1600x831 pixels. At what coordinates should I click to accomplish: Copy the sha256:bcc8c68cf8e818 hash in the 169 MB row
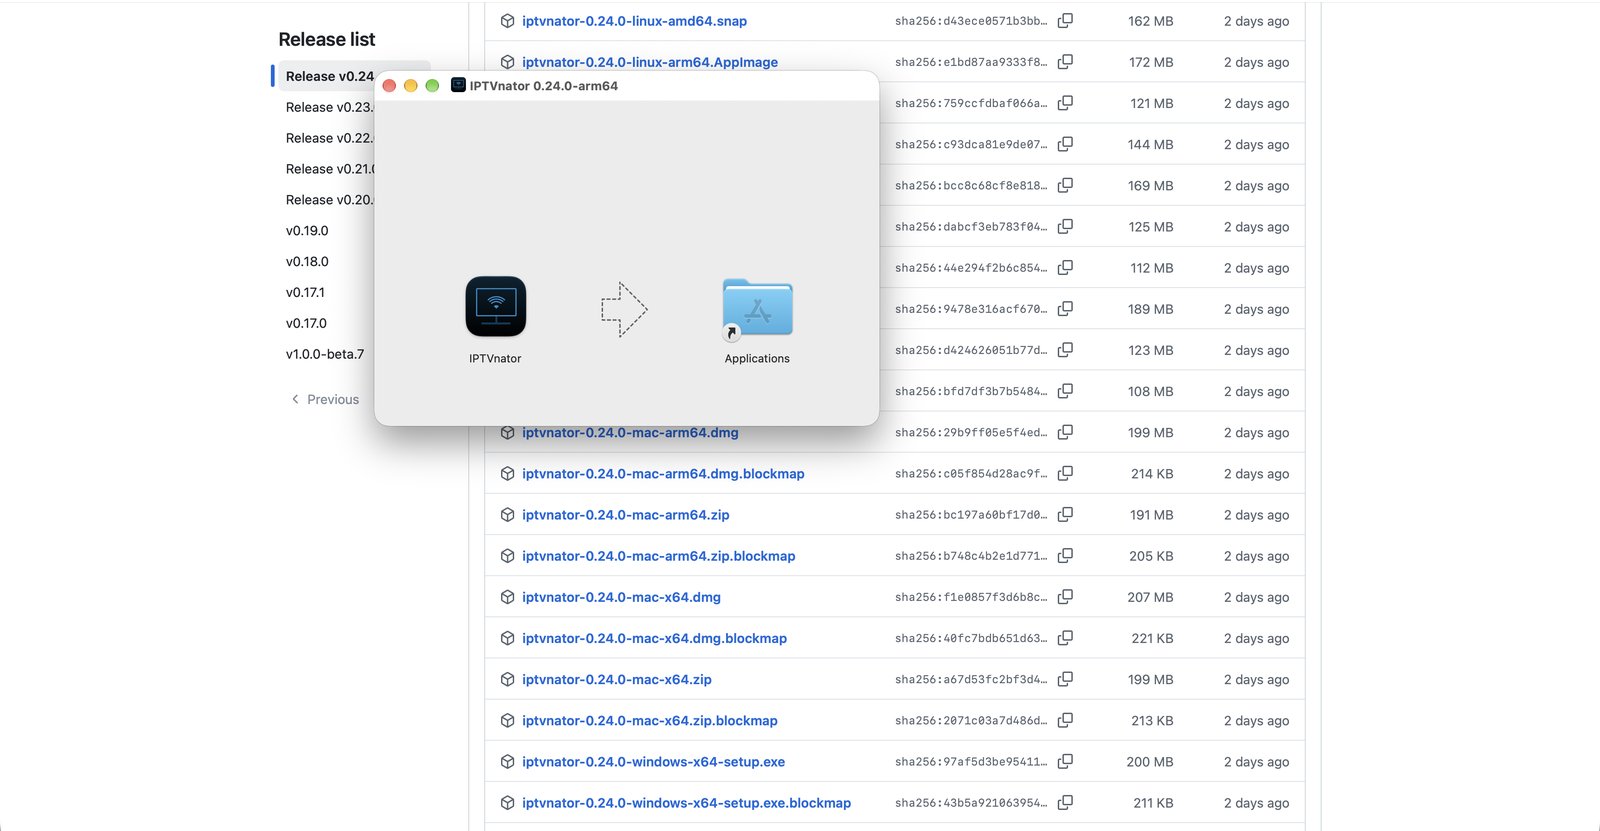tap(1065, 185)
